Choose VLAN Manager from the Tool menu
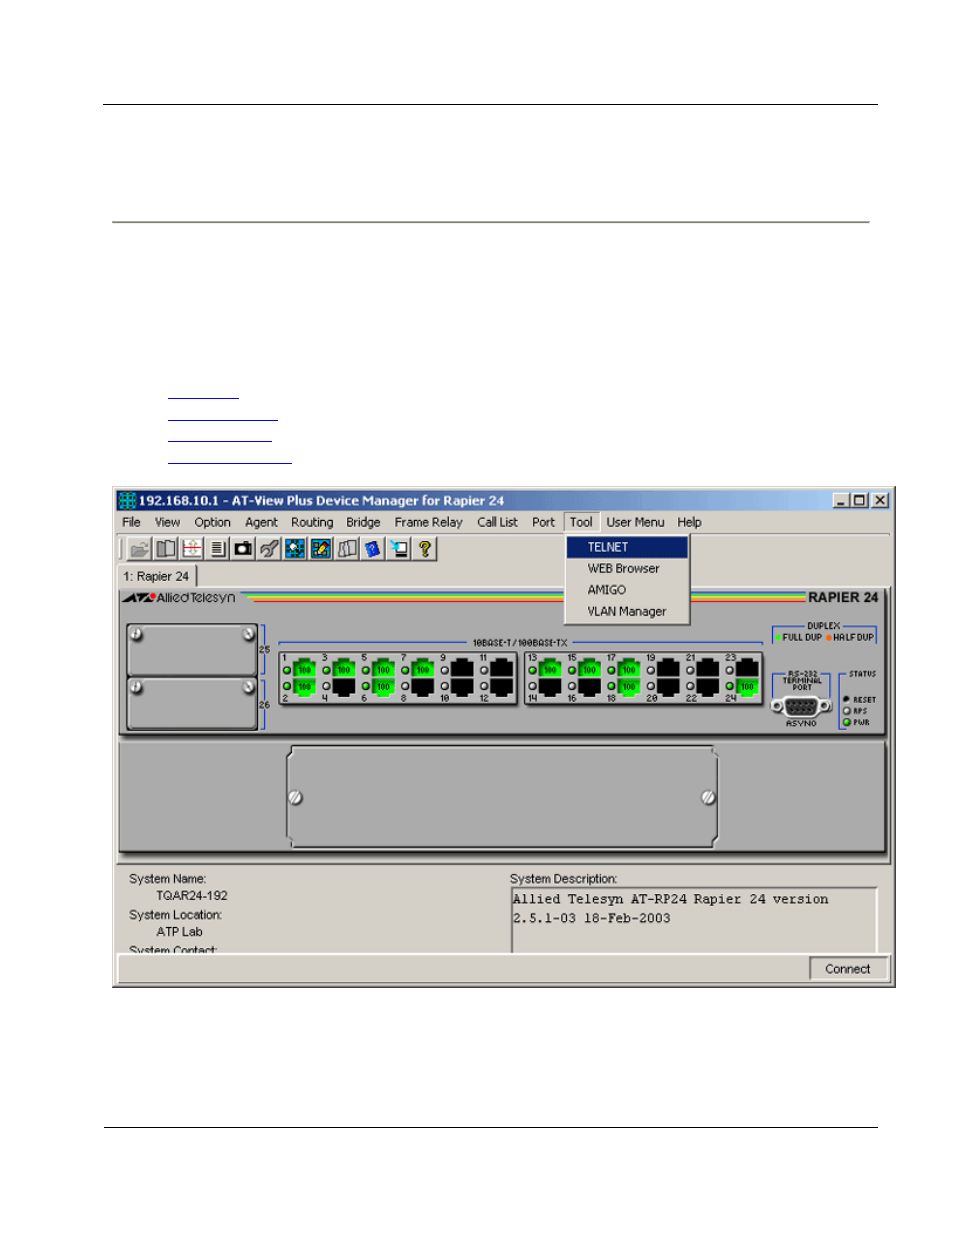This screenshot has width=954, height=1235. point(627,611)
